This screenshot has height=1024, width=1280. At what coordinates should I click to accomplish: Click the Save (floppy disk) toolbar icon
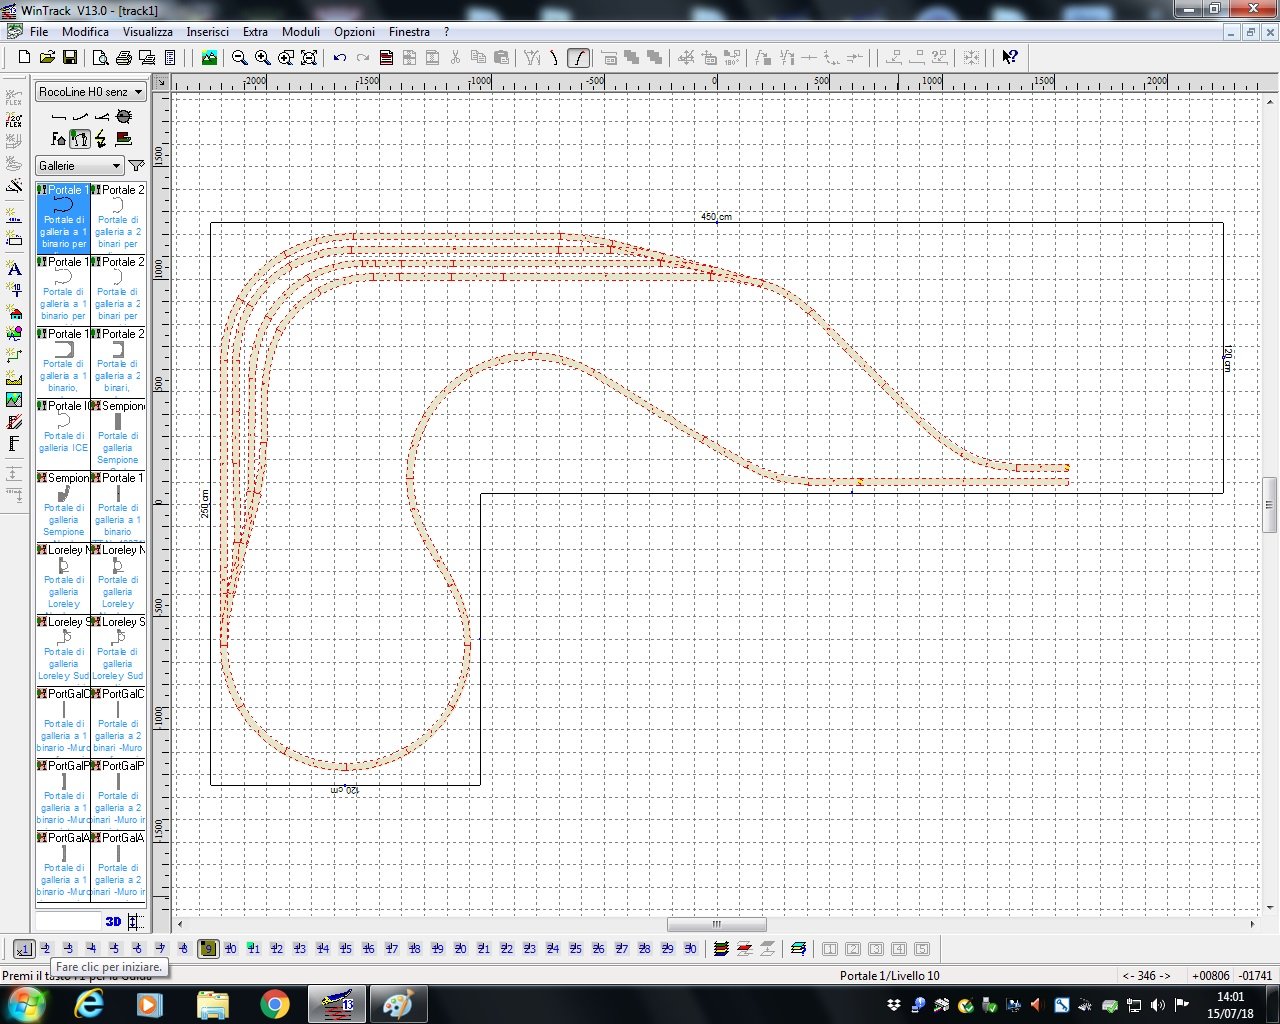70,58
